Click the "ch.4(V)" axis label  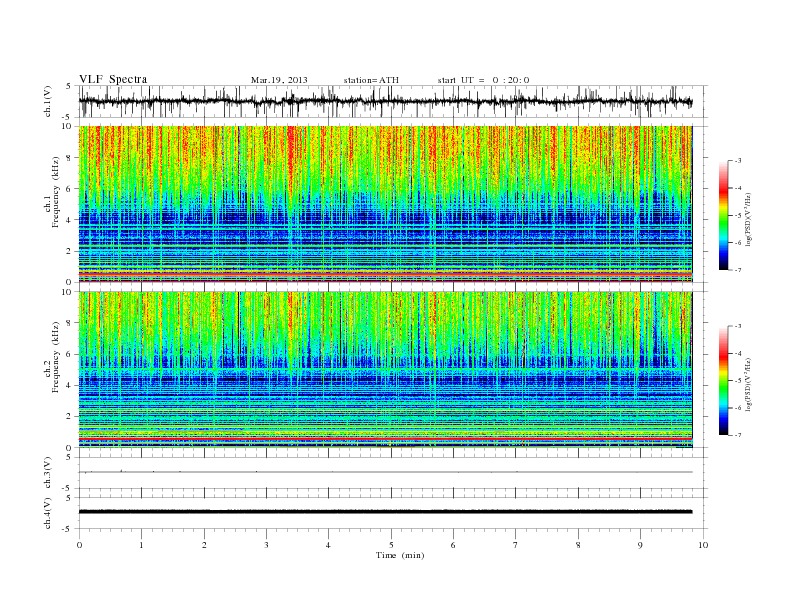[48, 513]
